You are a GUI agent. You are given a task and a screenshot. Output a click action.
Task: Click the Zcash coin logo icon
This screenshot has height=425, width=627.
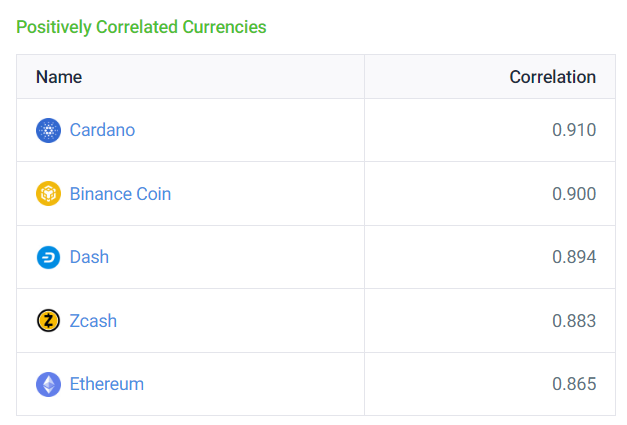(49, 321)
